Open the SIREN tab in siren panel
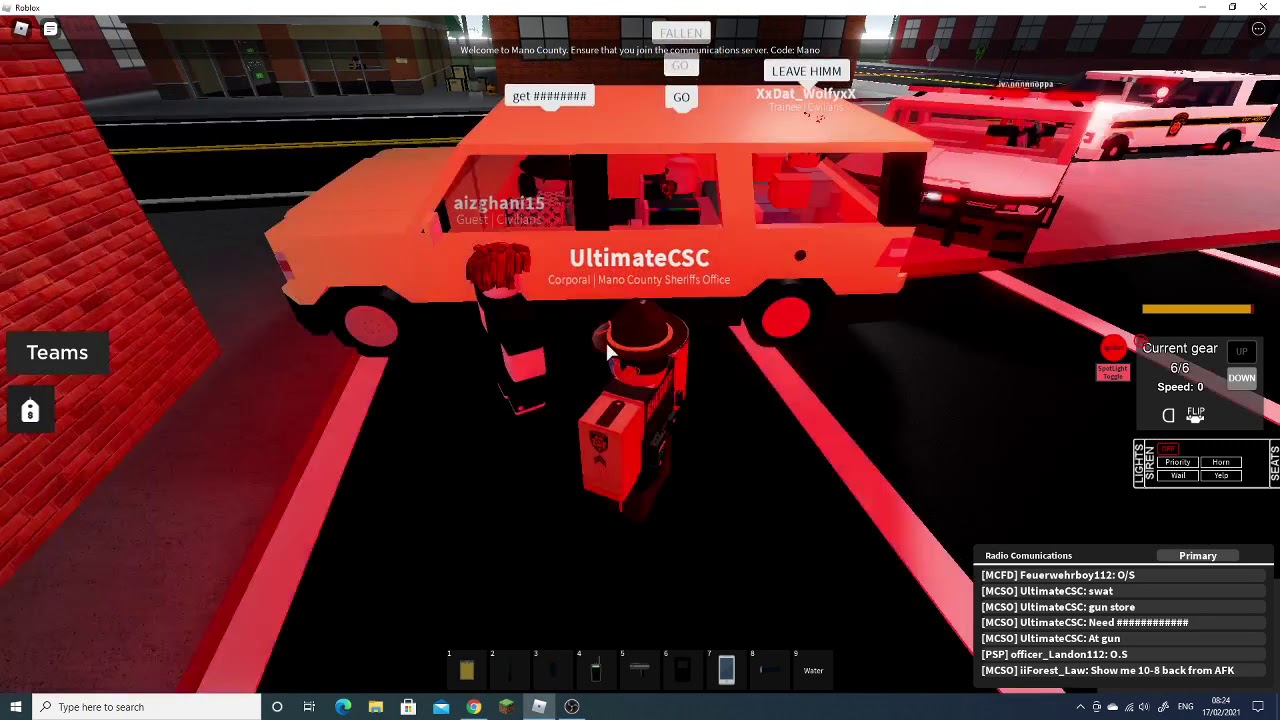Image resolution: width=1280 pixels, height=720 pixels. tap(1150, 464)
